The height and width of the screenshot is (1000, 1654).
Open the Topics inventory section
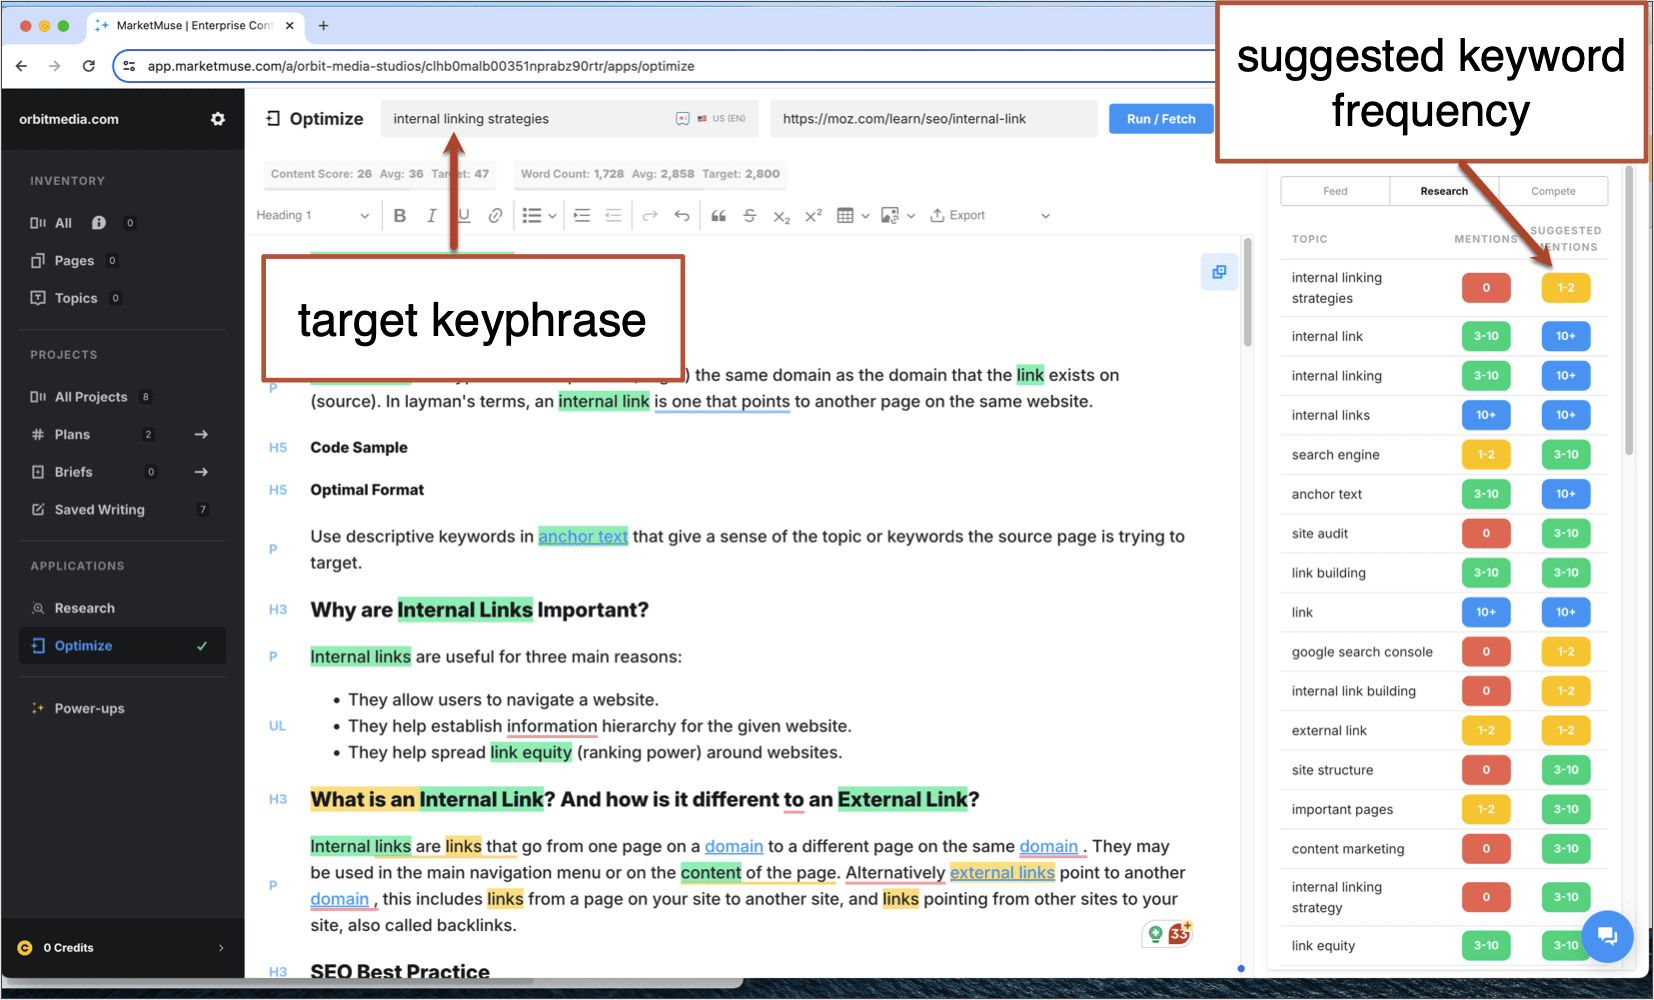(74, 297)
